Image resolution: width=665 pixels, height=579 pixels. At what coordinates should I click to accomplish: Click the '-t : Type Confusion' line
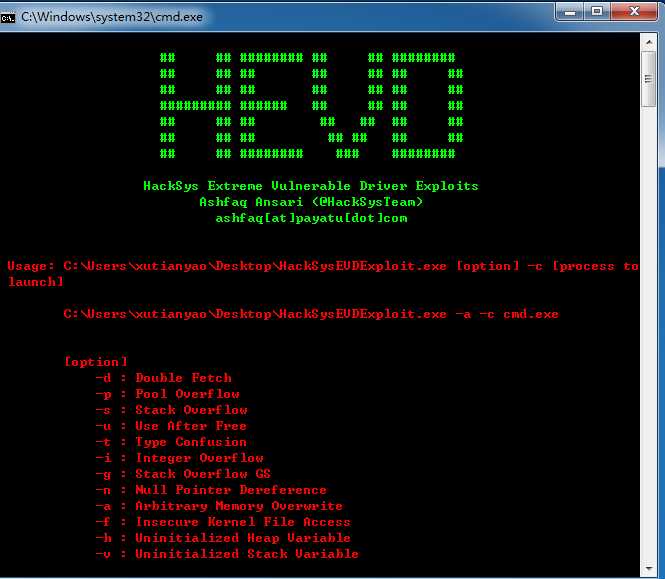click(x=171, y=442)
